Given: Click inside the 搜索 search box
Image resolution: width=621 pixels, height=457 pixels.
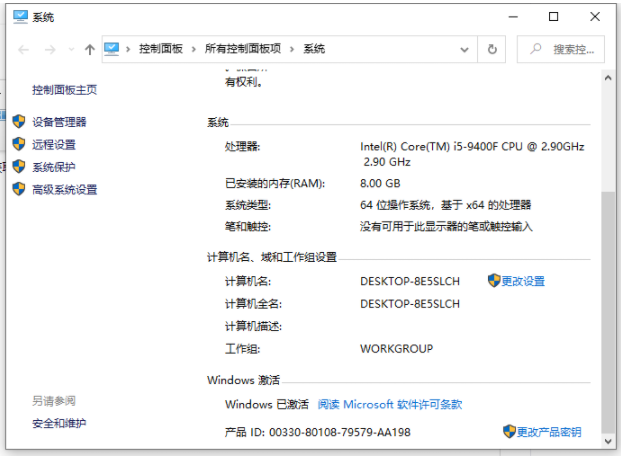Looking at the screenshot, I should tap(570, 49).
